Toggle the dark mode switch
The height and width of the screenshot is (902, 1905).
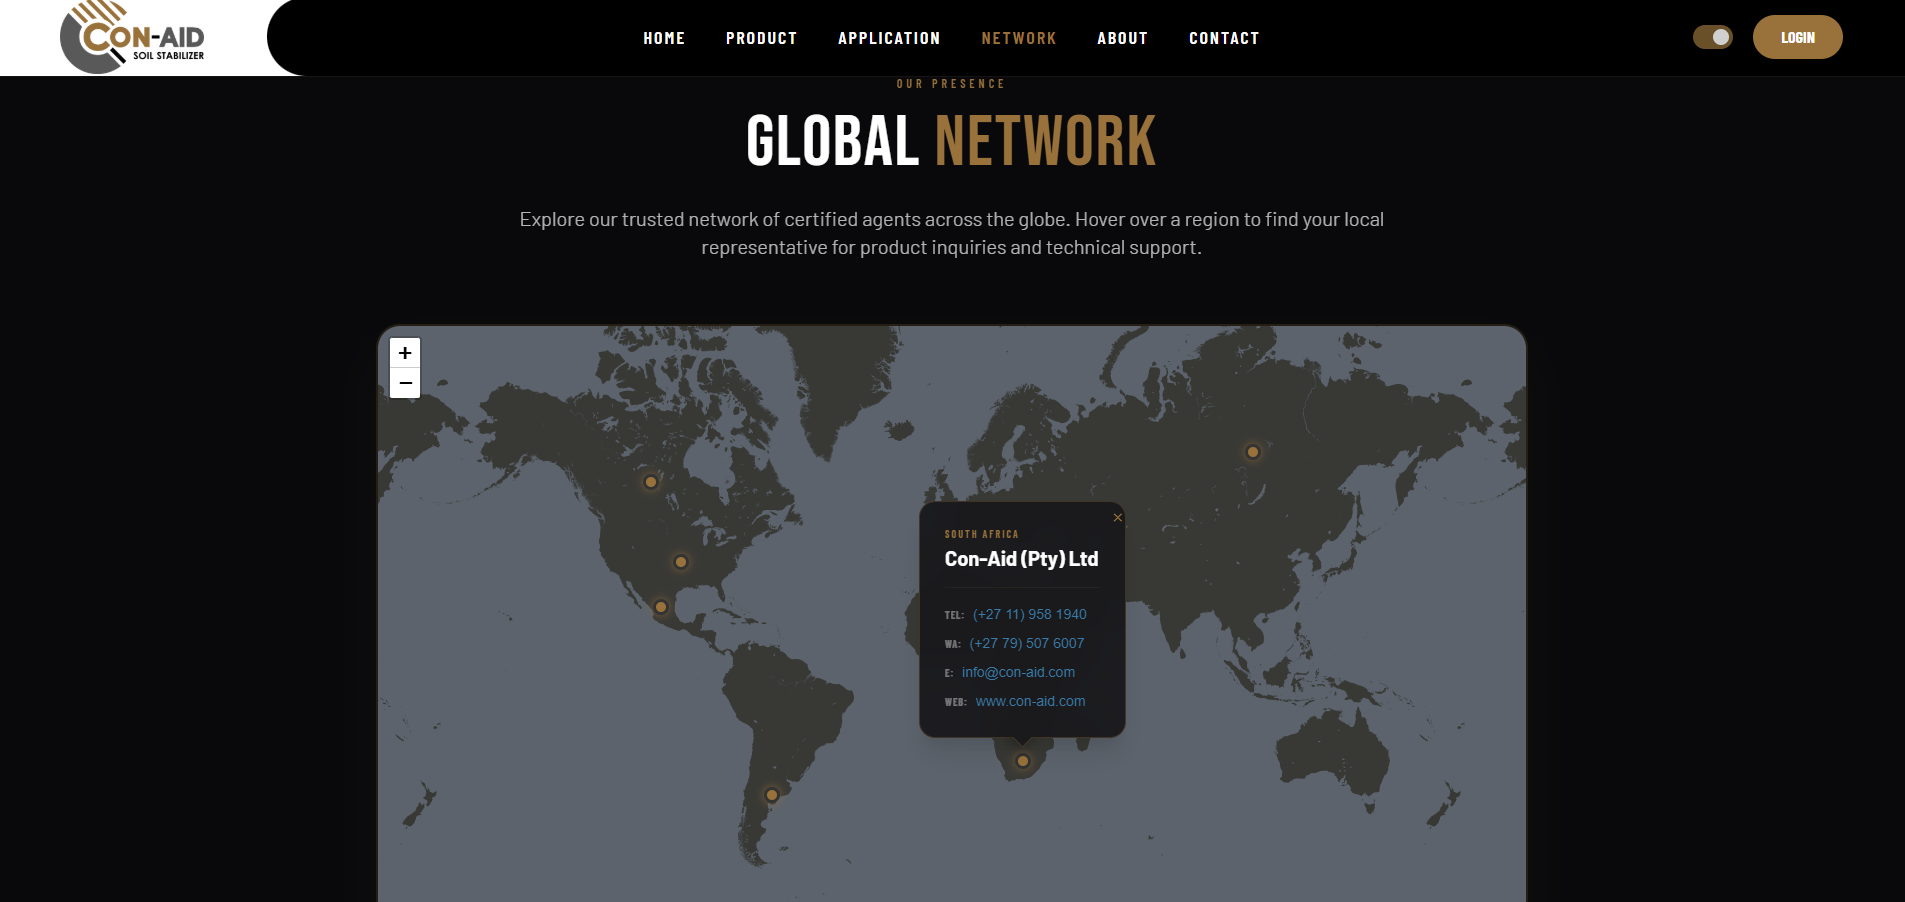click(1712, 37)
